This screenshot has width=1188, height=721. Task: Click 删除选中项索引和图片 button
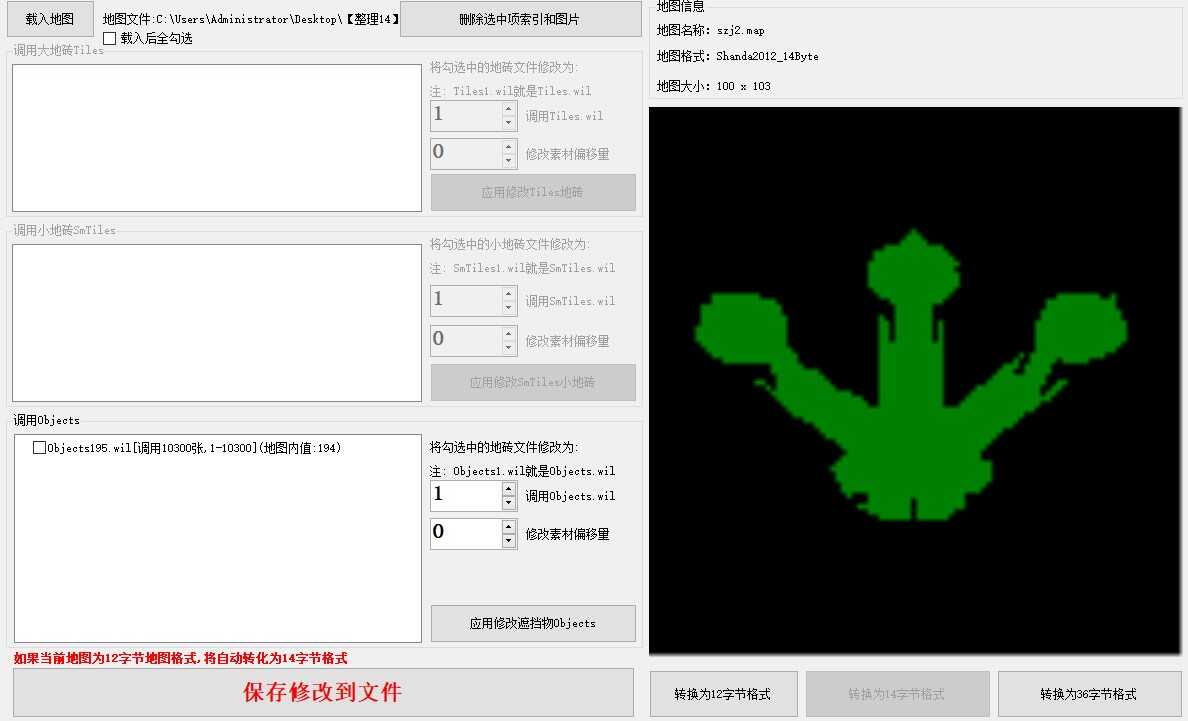coord(520,19)
